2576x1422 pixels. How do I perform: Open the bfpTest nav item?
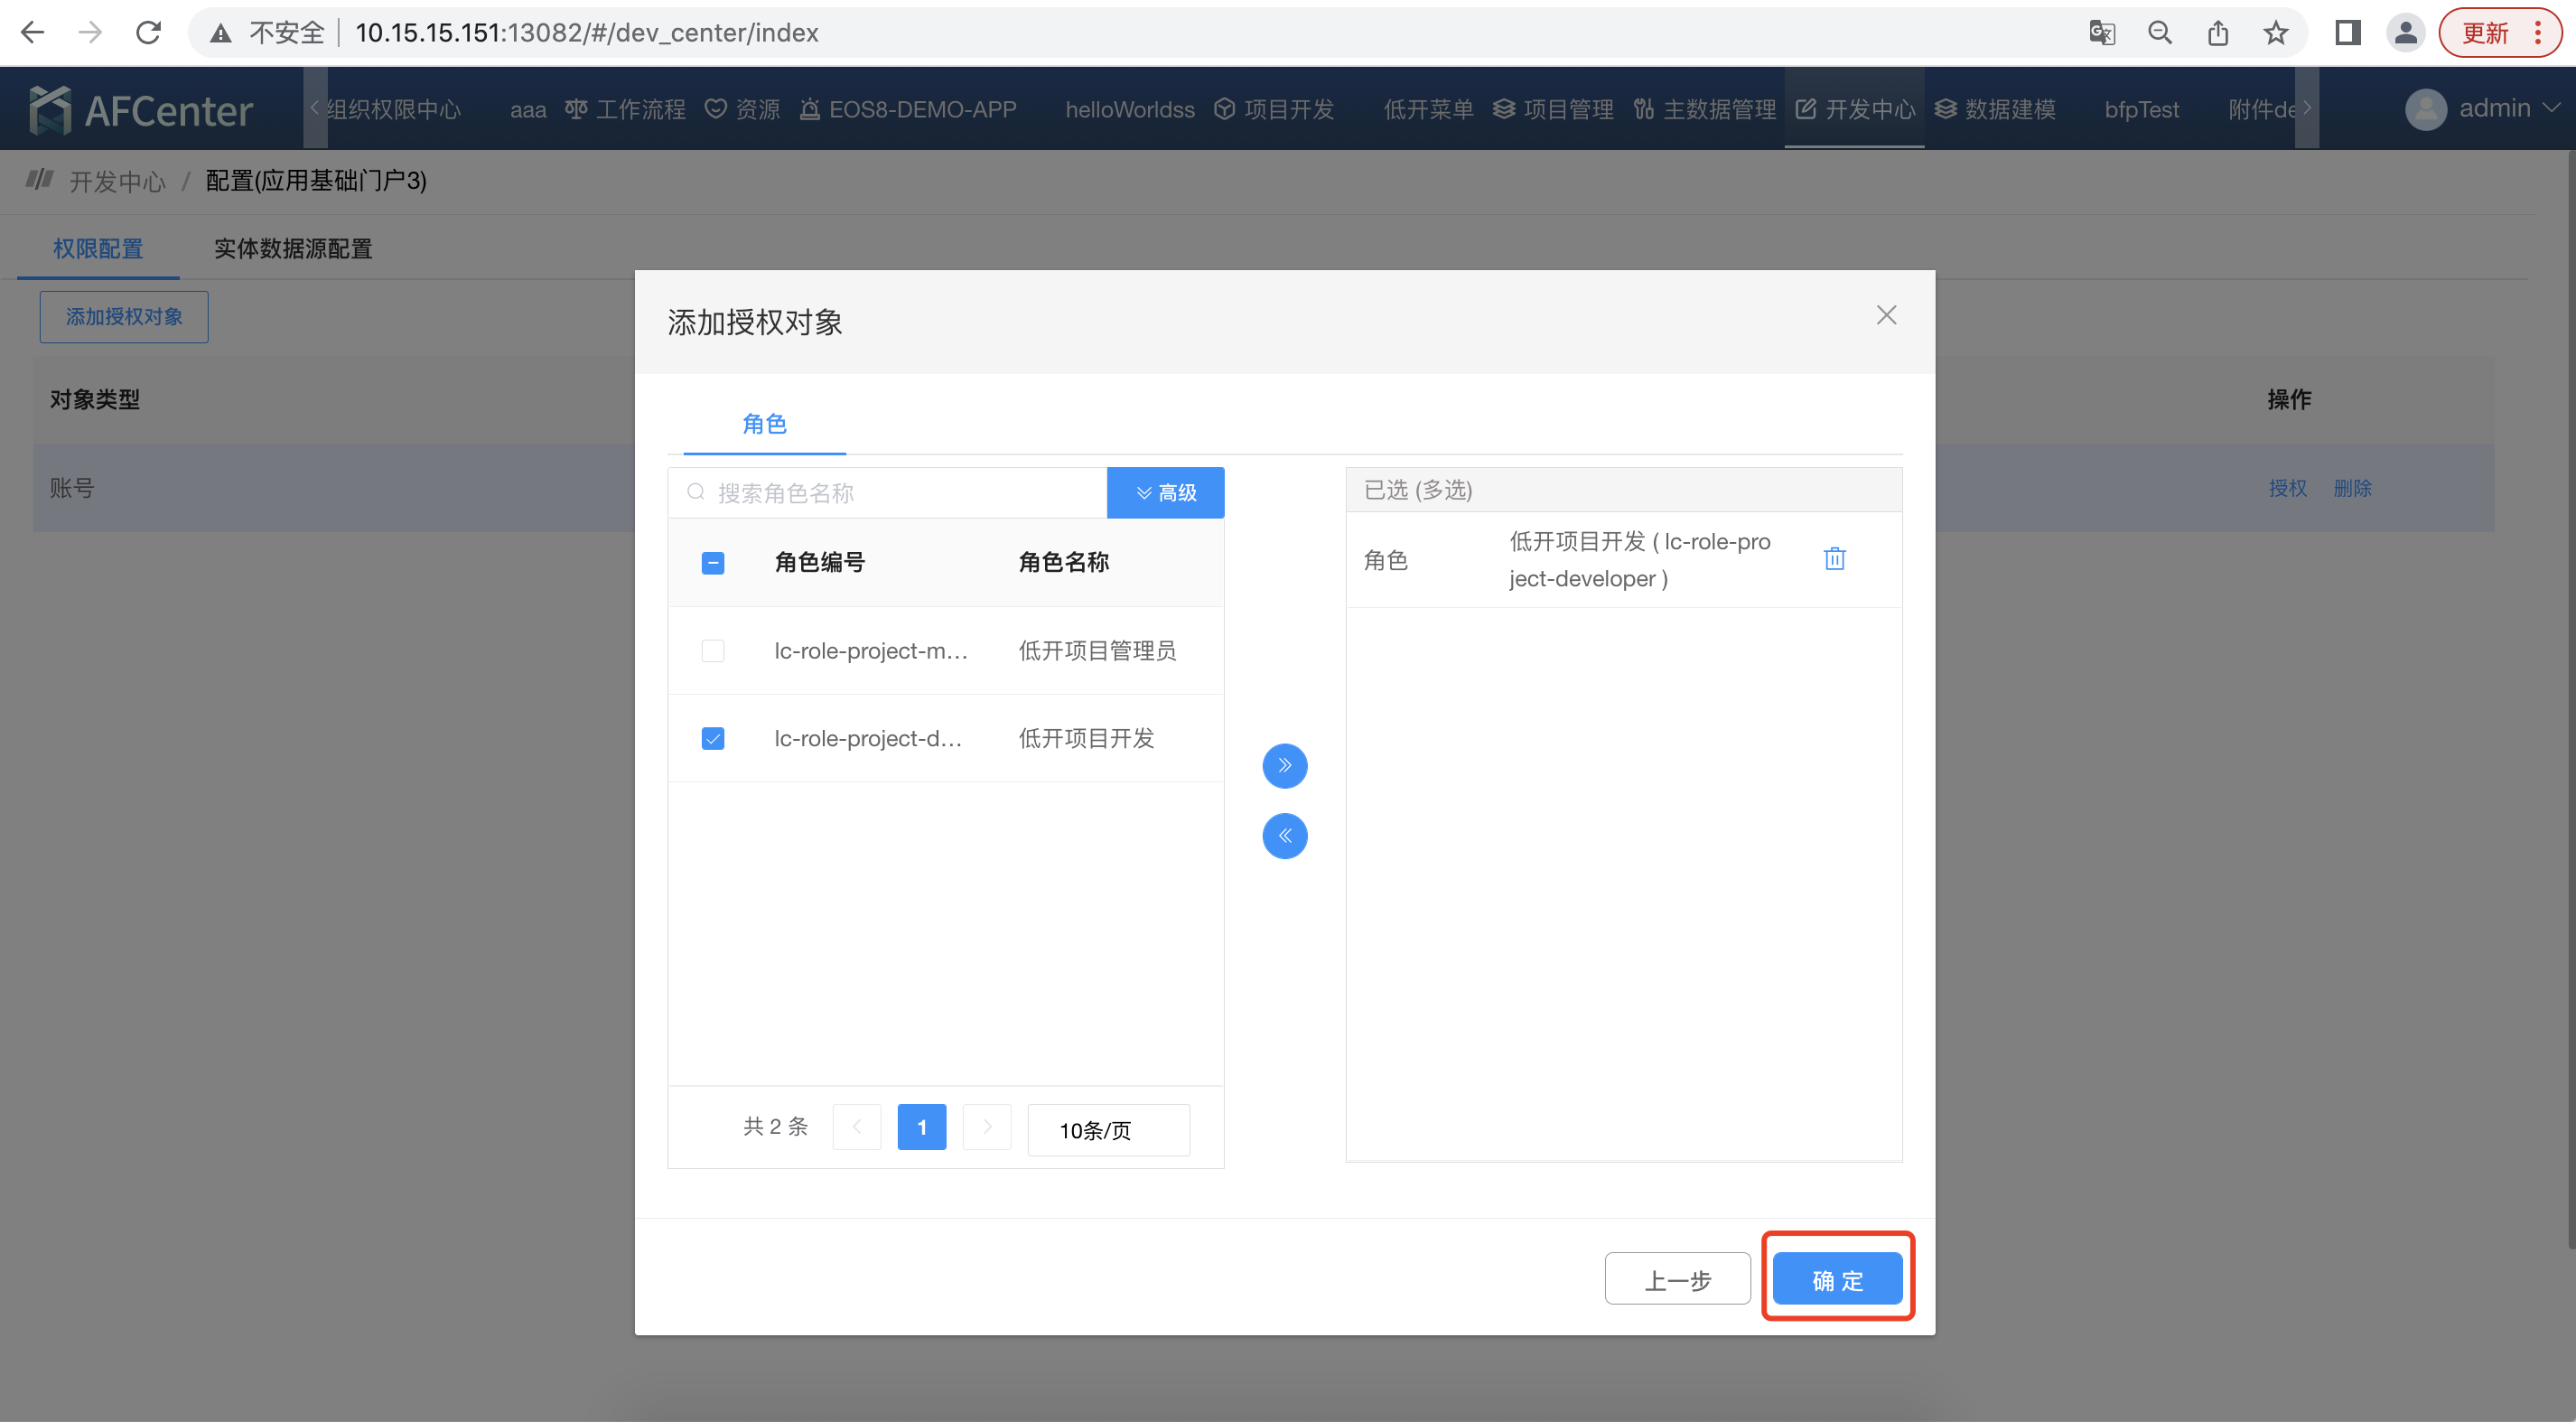[x=2141, y=110]
